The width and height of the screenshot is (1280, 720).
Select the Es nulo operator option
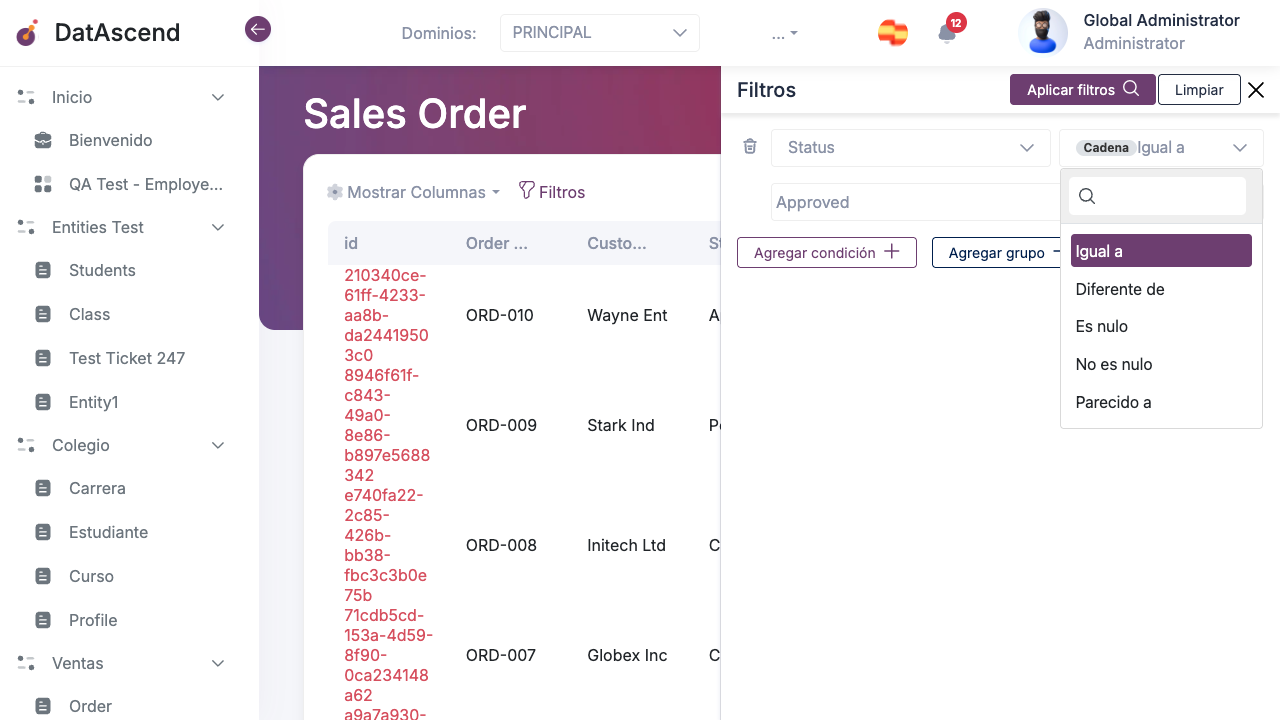[x=1161, y=326]
